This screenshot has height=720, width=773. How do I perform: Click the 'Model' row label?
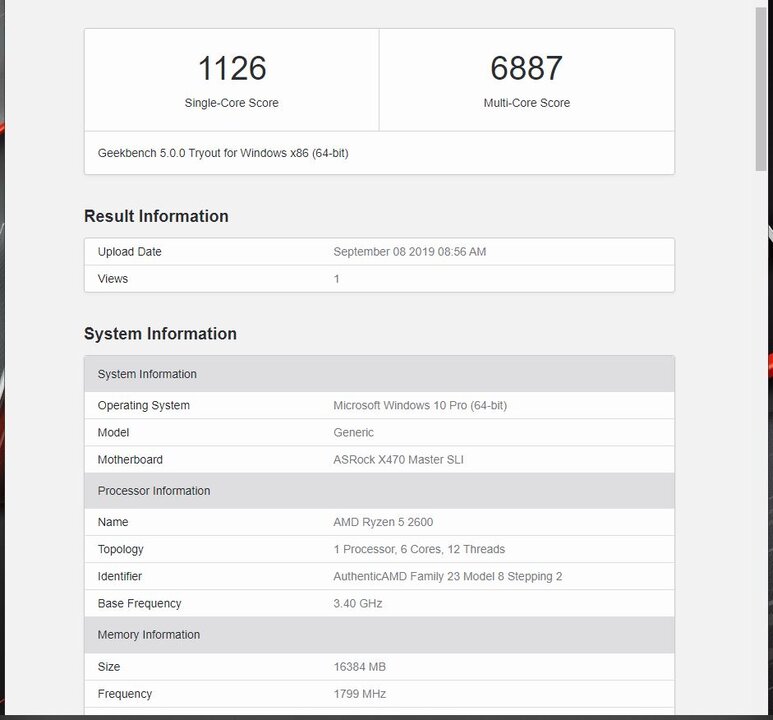pos(113,433)
